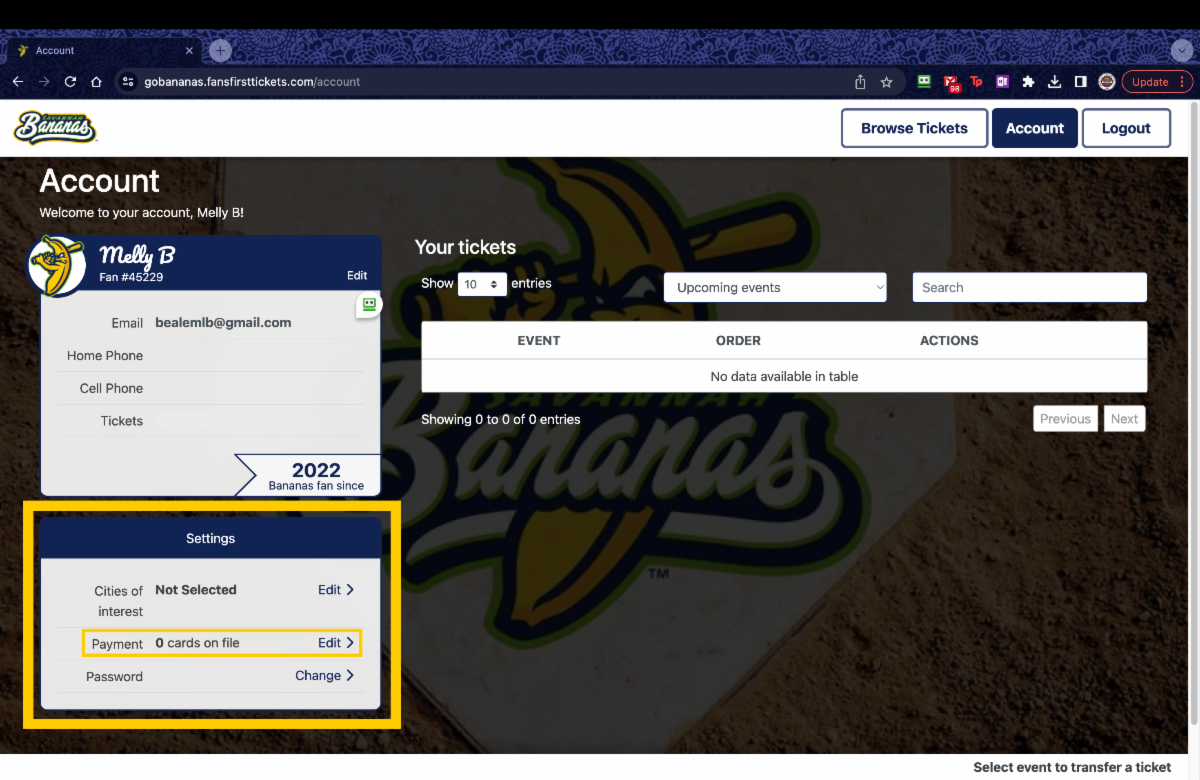1200x780 pixels.
Task: Click the browser back arrow
Action: coord(18,82)
